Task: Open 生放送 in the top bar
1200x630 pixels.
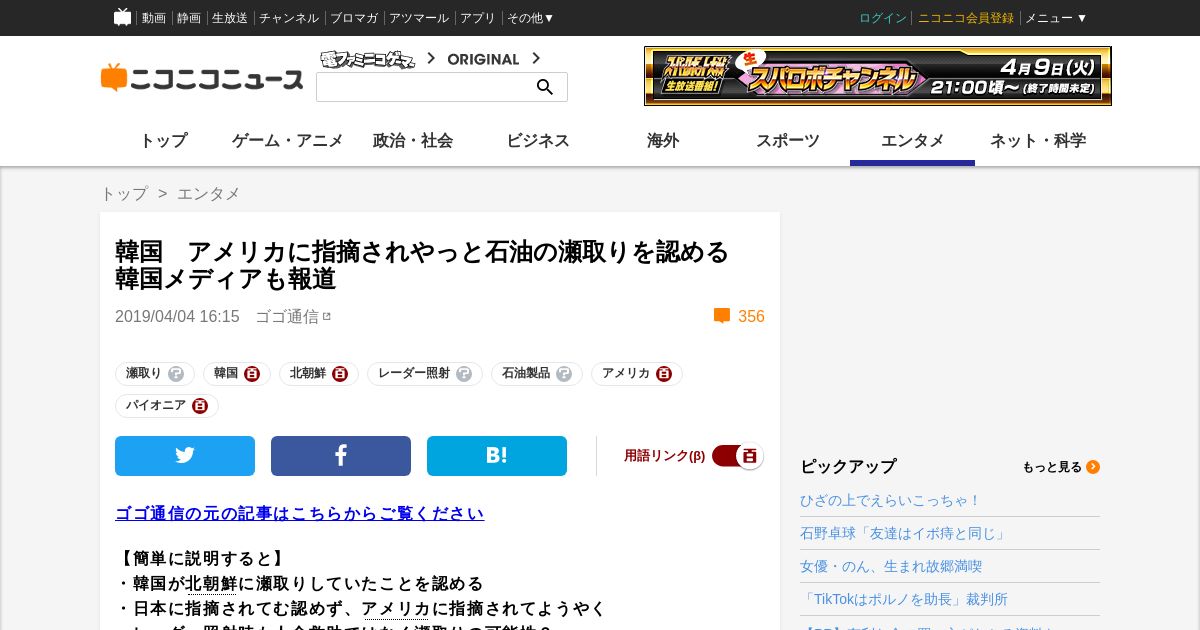Action: (230, 18)
